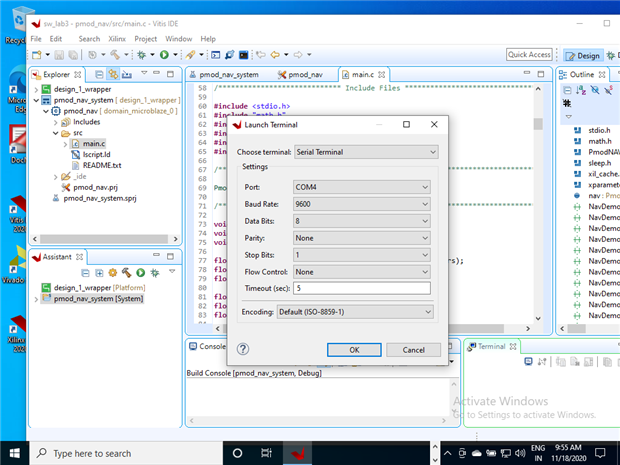
Task: Open the Project menu
Action: tap(146, 39)
